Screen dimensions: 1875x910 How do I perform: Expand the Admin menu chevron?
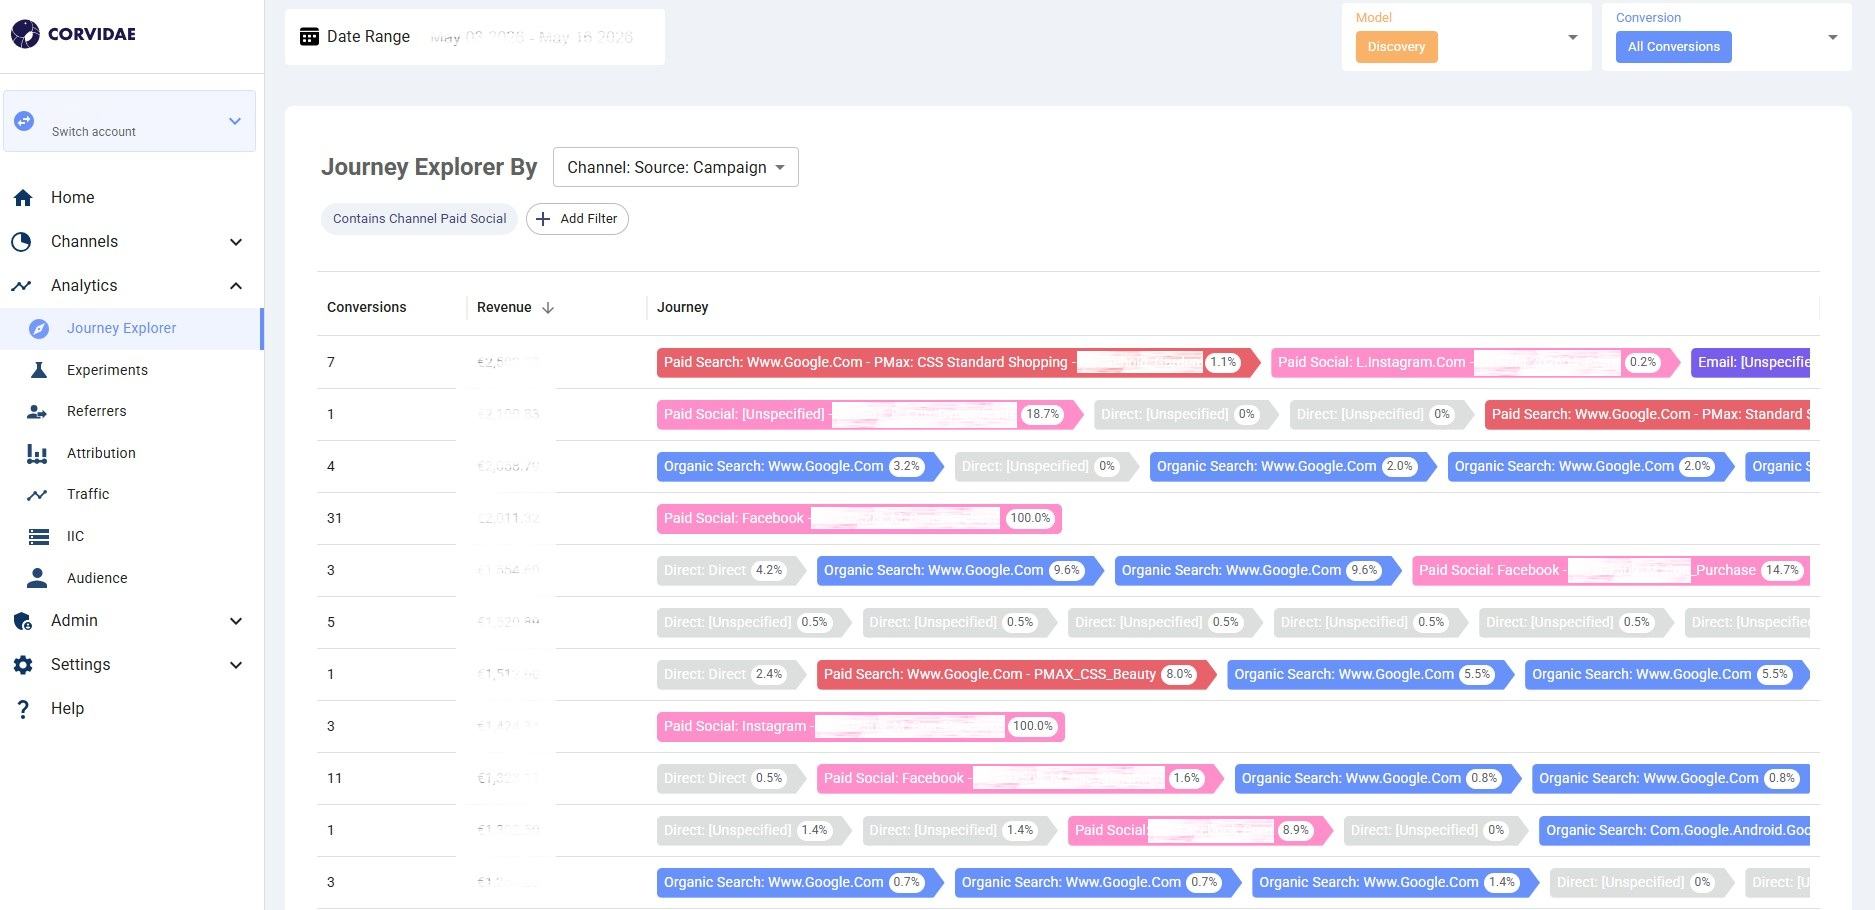click(x=236, y=621)
